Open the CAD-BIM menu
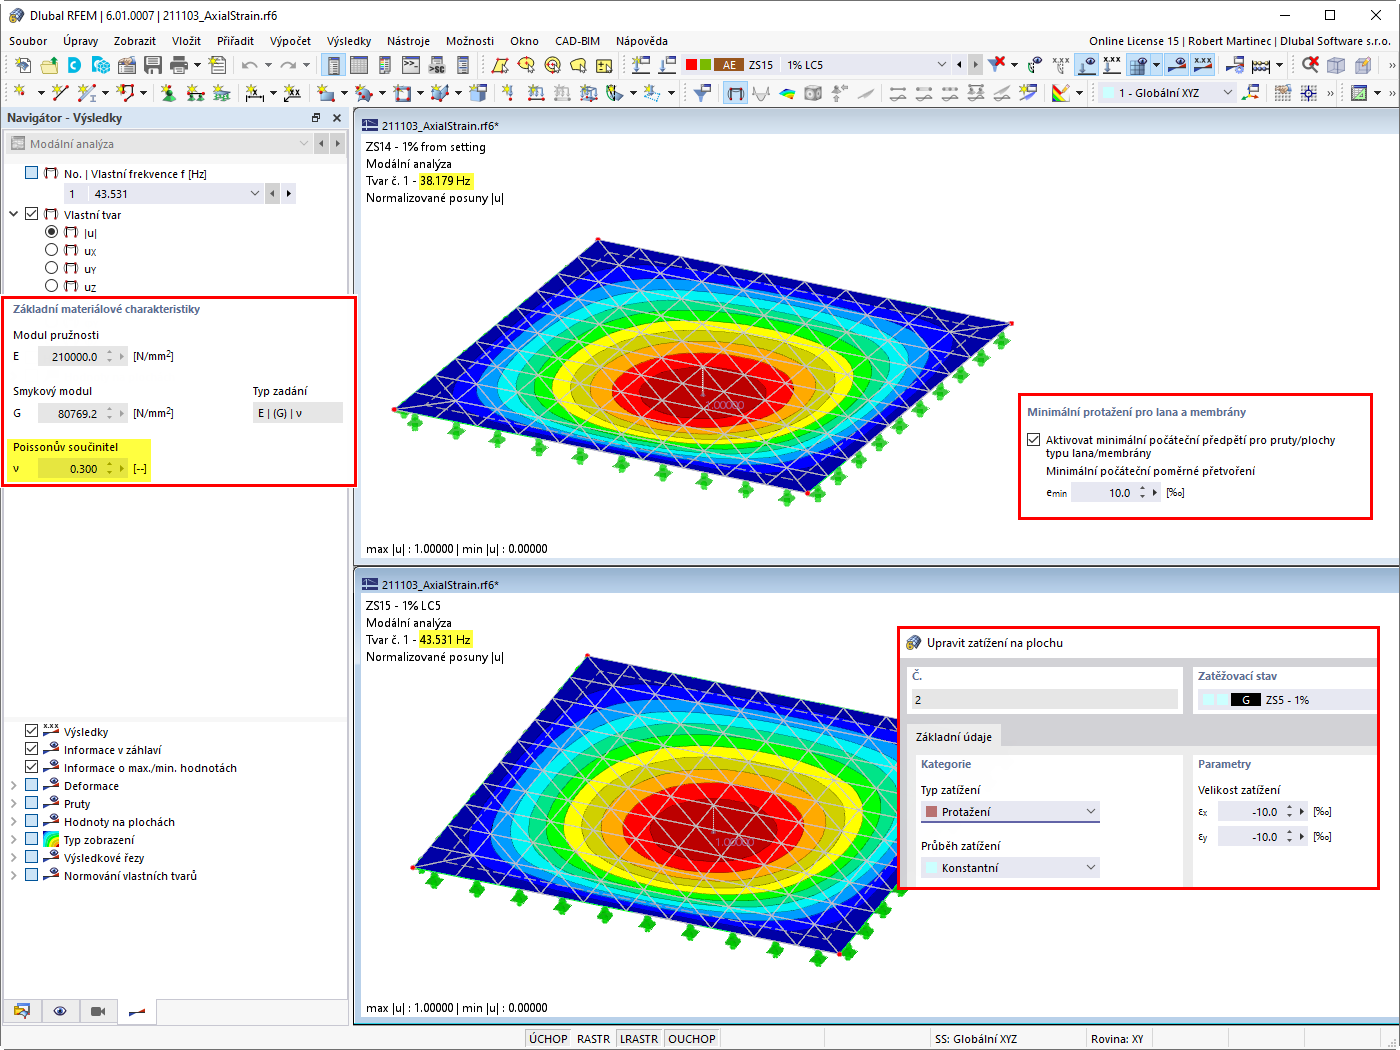 [577, 41]
